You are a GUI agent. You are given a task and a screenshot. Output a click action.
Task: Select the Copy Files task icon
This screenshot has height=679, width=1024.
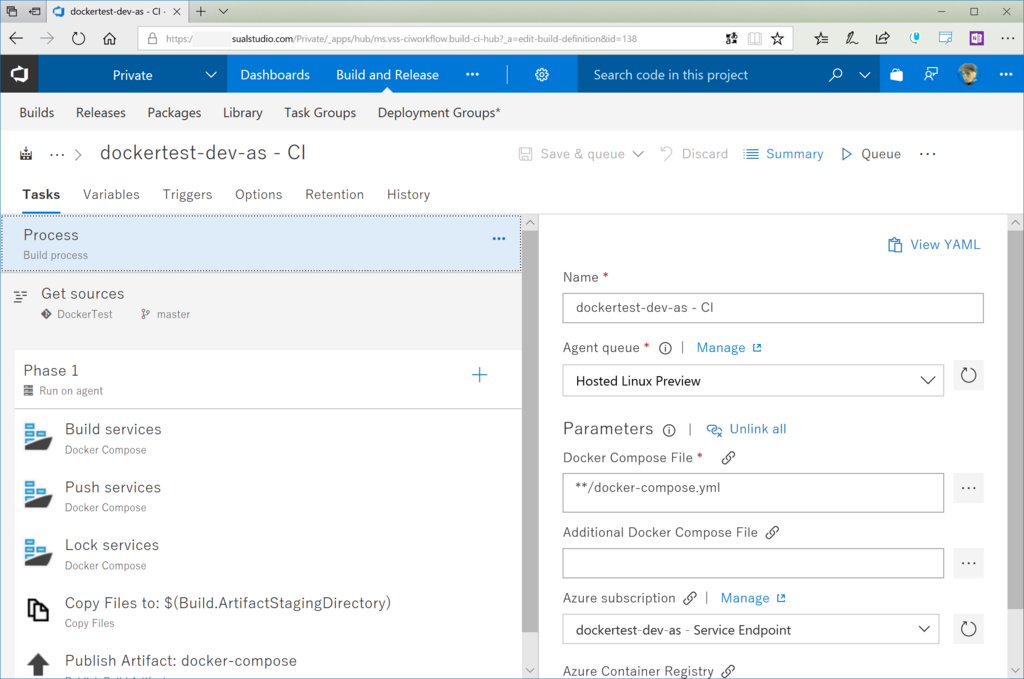(x=38, y=610)
